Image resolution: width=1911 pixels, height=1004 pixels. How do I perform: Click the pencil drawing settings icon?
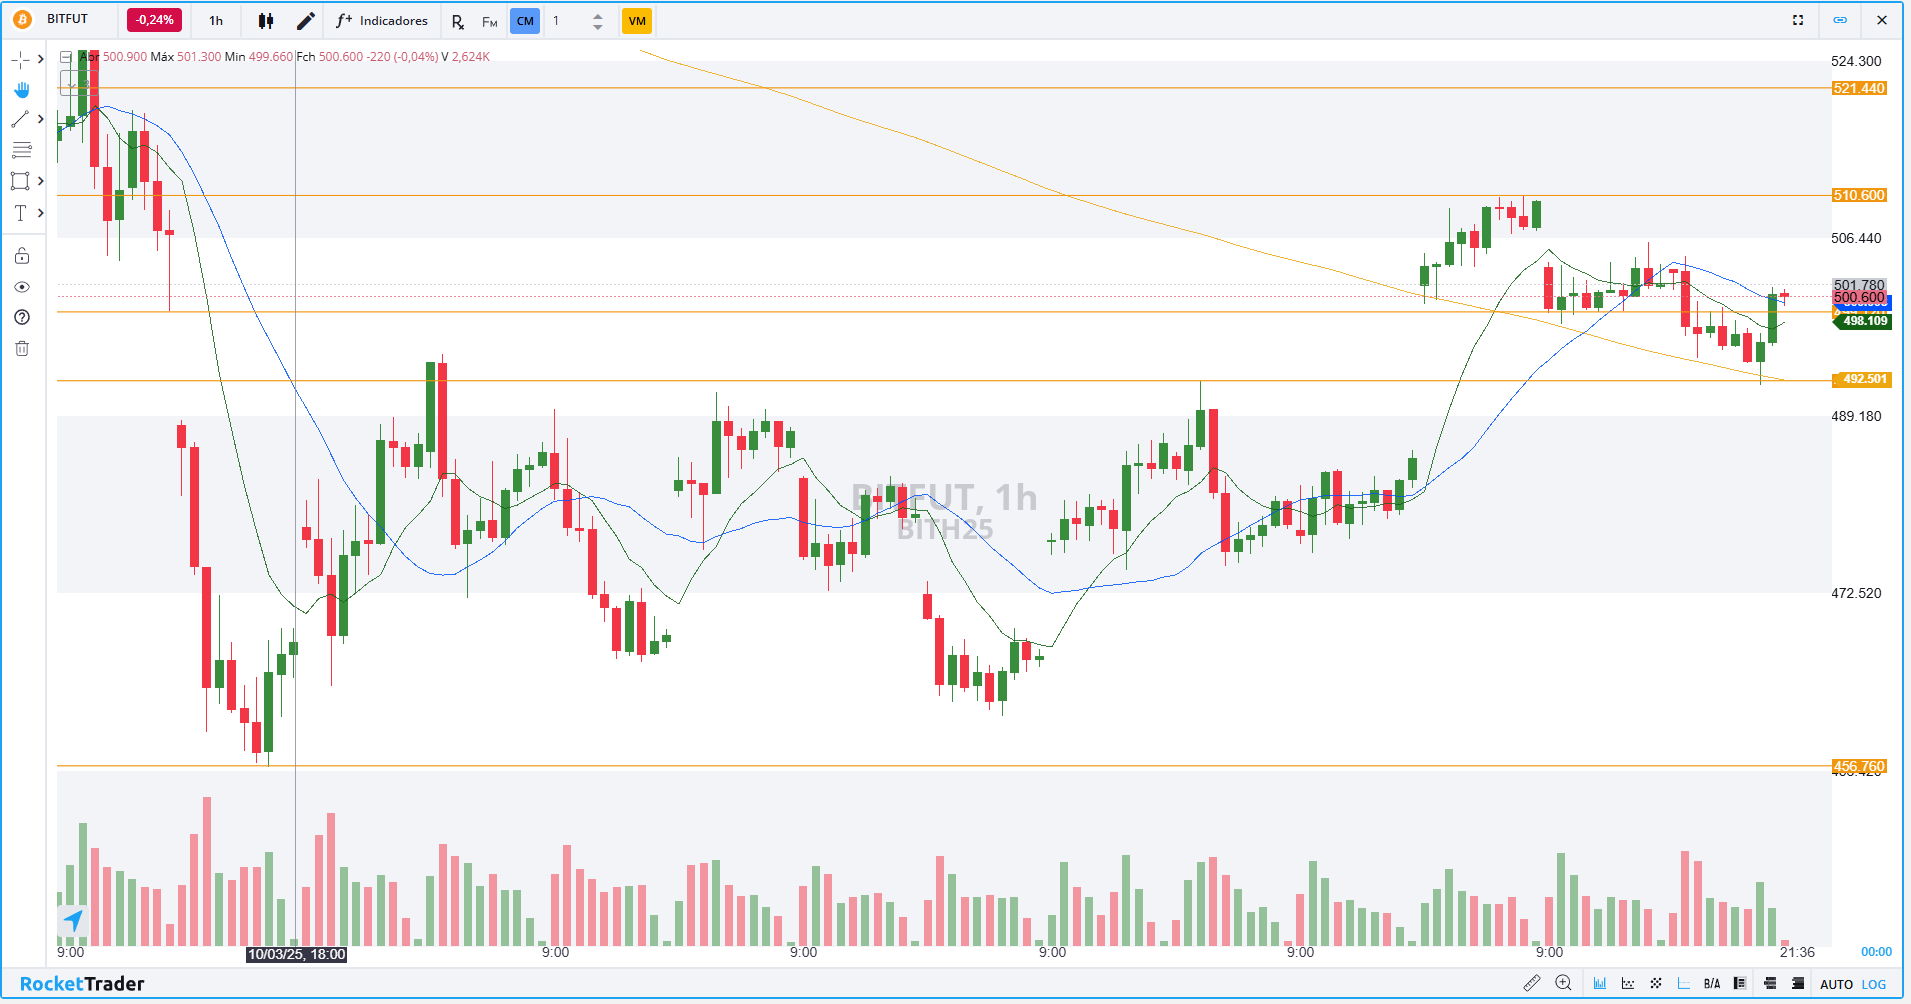point(306,21)
